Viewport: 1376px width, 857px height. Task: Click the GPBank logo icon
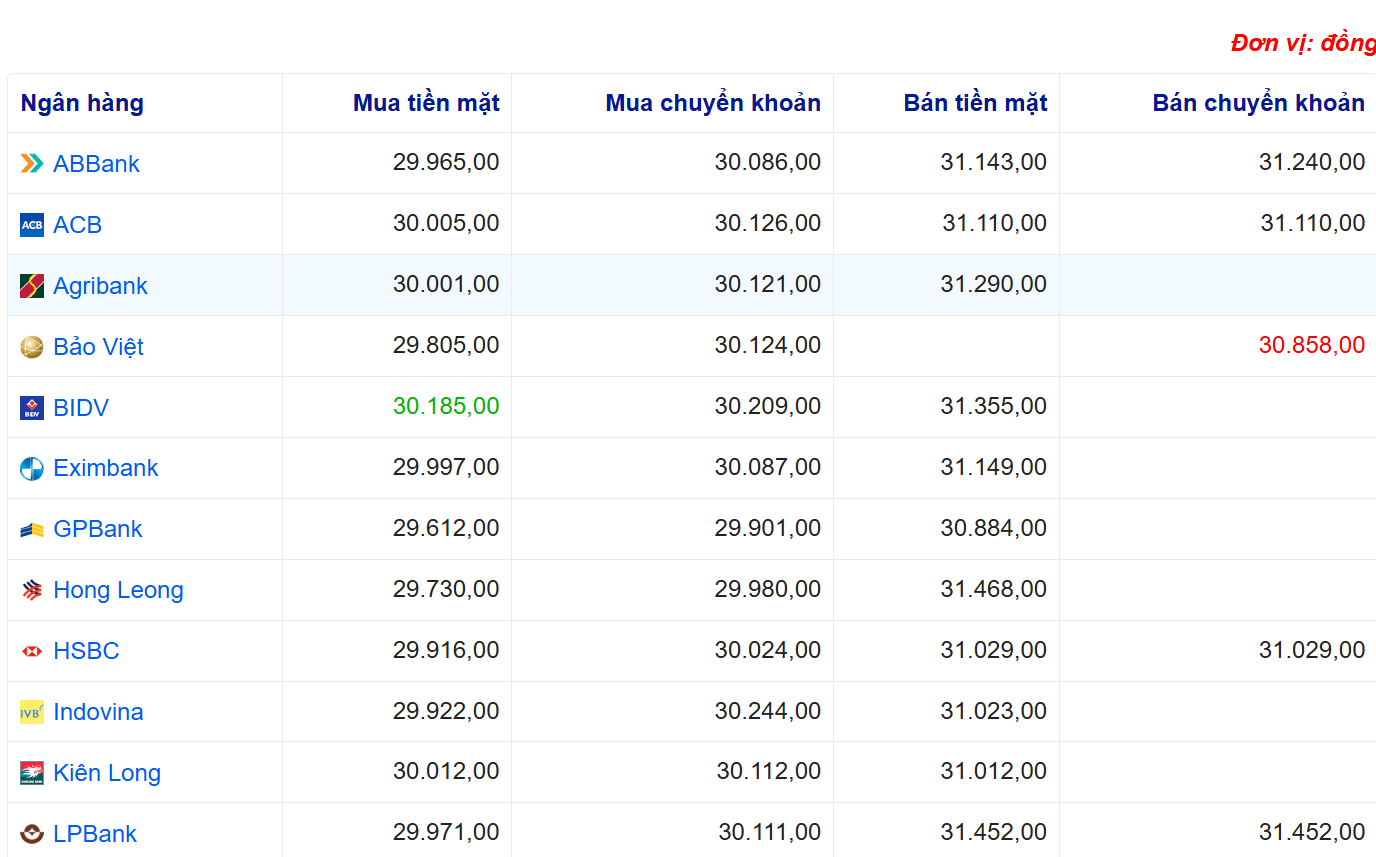click(32, 530)
